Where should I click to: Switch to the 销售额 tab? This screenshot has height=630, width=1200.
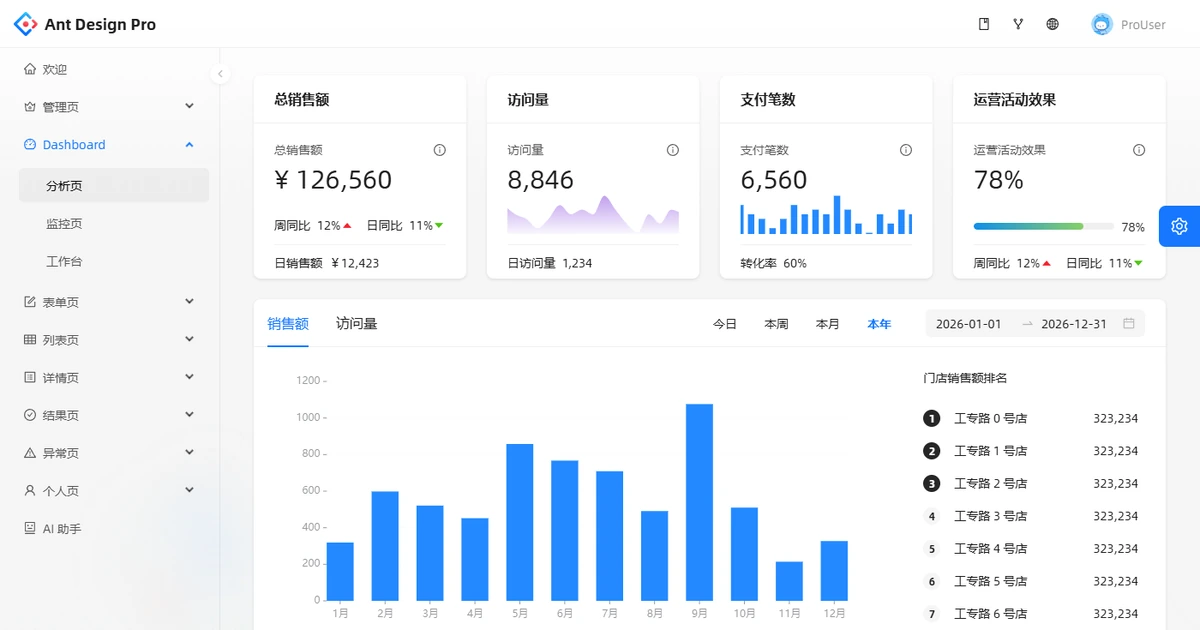pos(288,324)
